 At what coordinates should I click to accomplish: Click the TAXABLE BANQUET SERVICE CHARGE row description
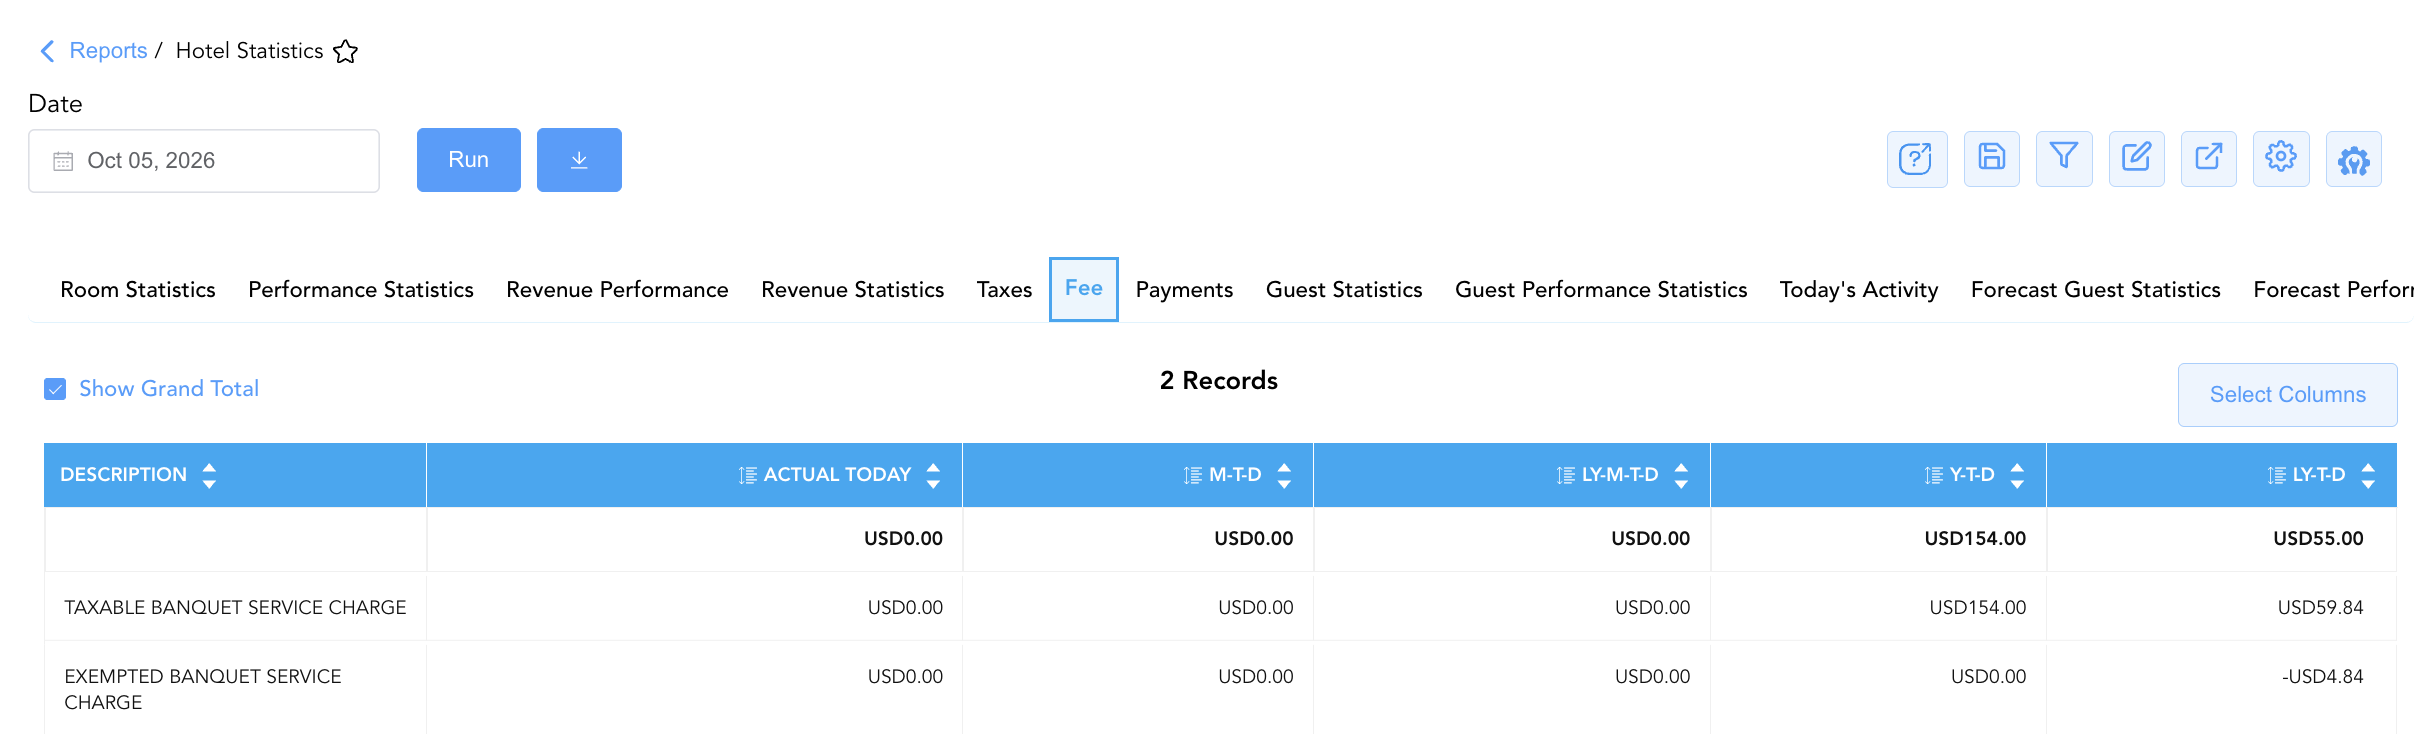click(x=235, y=608)
